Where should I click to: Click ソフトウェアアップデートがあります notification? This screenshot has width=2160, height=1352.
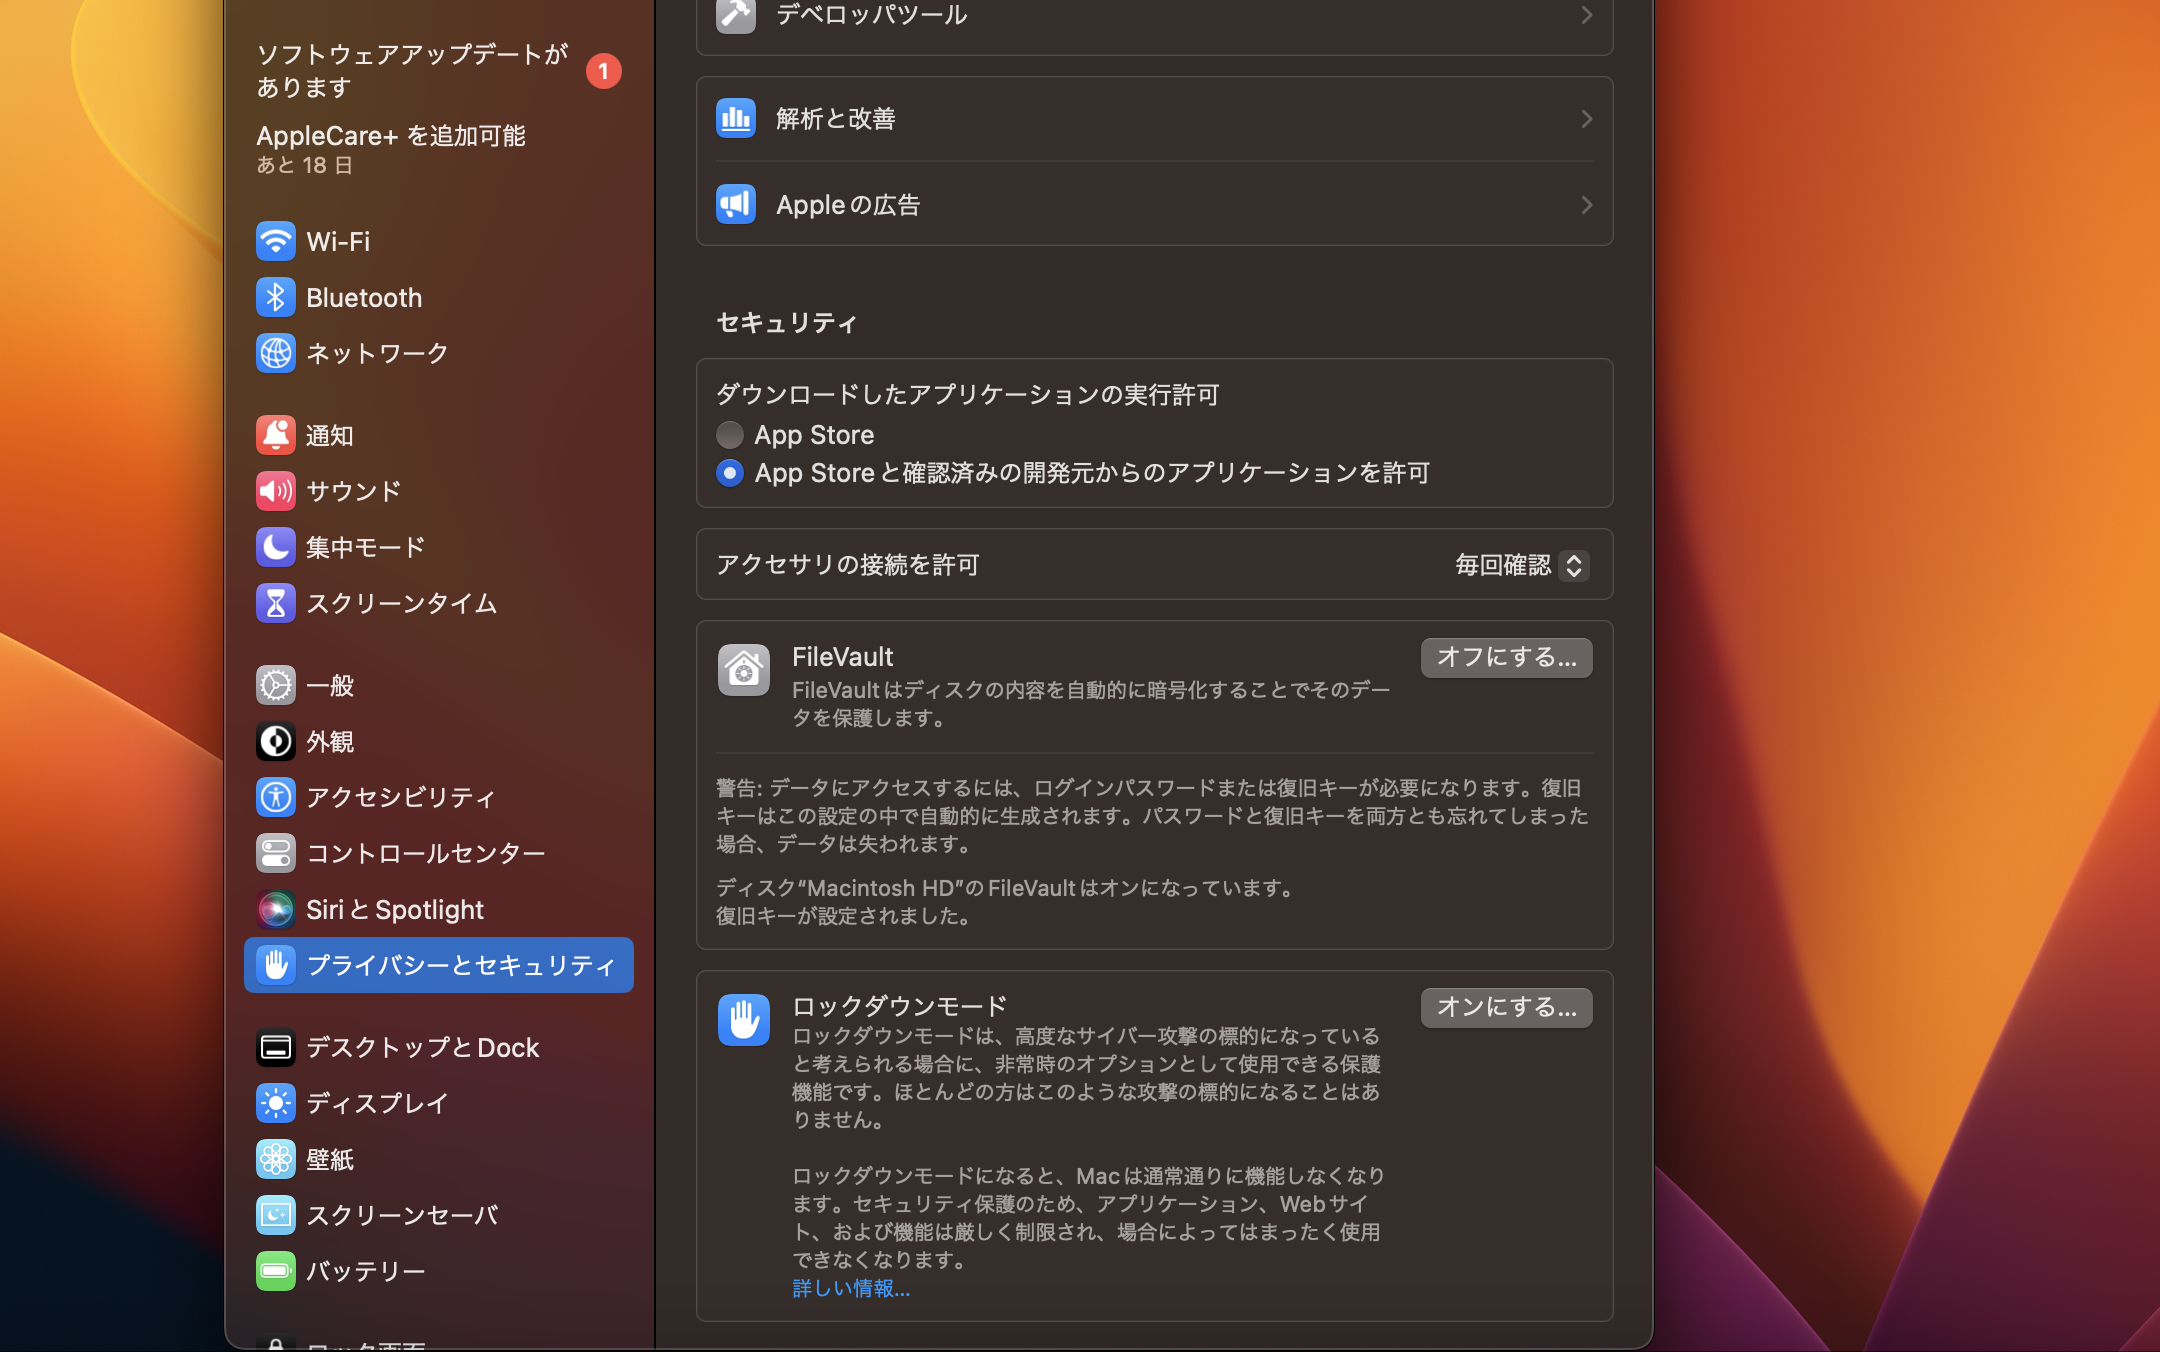point(412,70)
